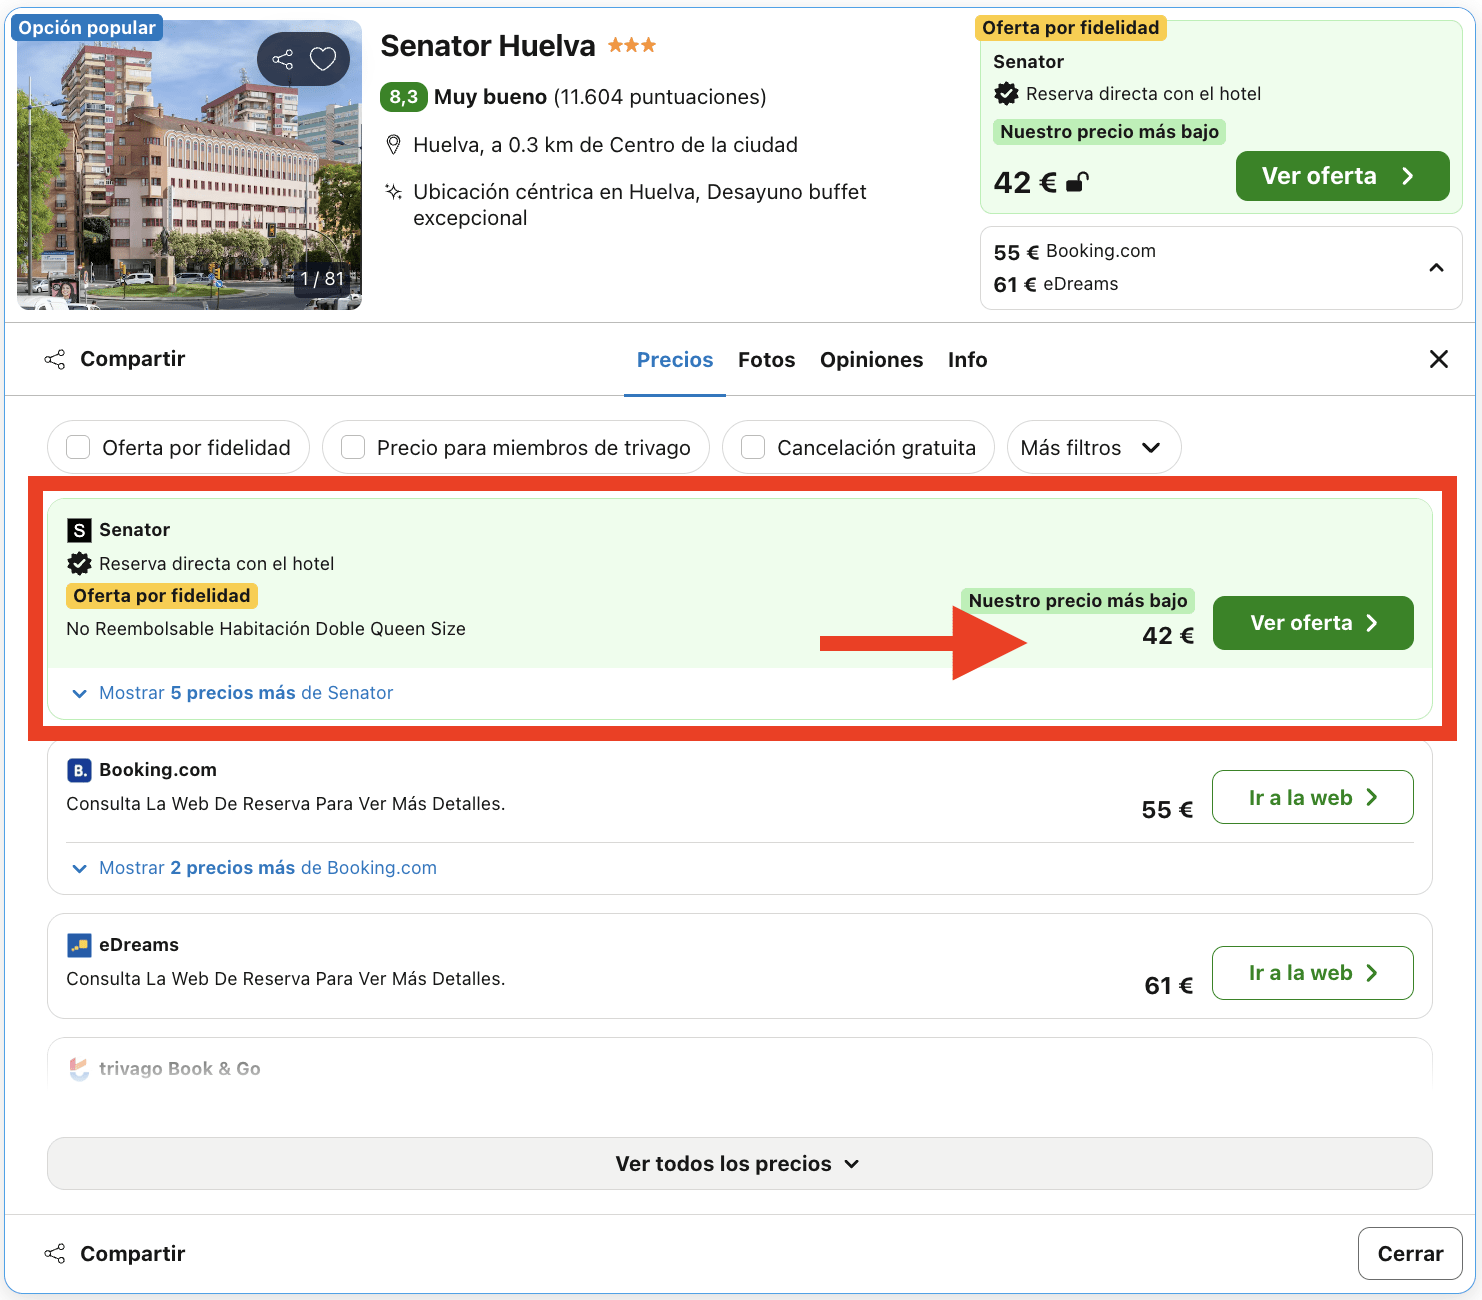Click the location pin icon near Huelva

(394, 144)
